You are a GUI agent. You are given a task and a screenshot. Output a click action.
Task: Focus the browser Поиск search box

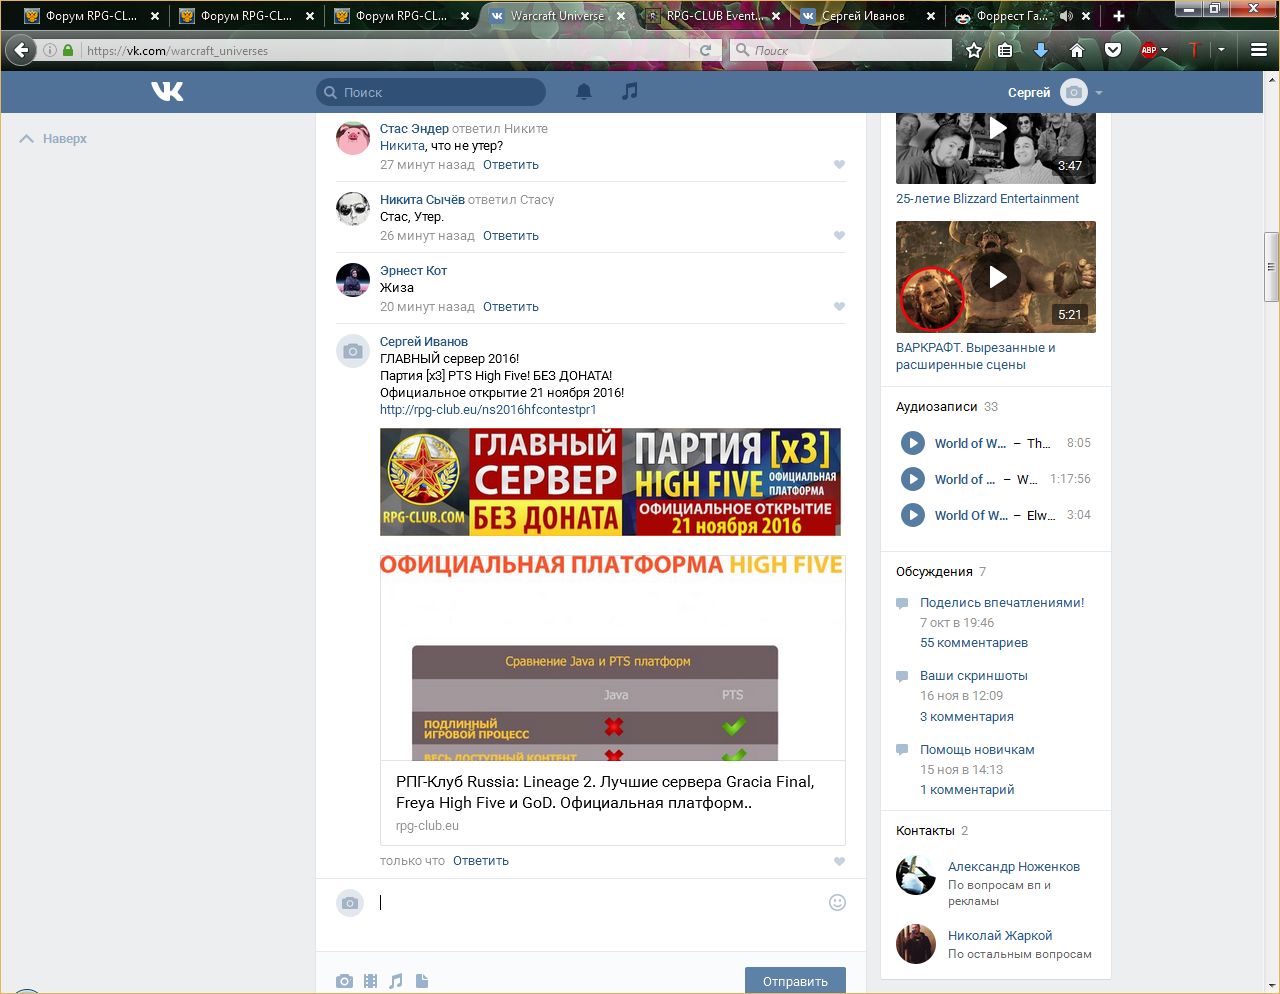[840, 50]
